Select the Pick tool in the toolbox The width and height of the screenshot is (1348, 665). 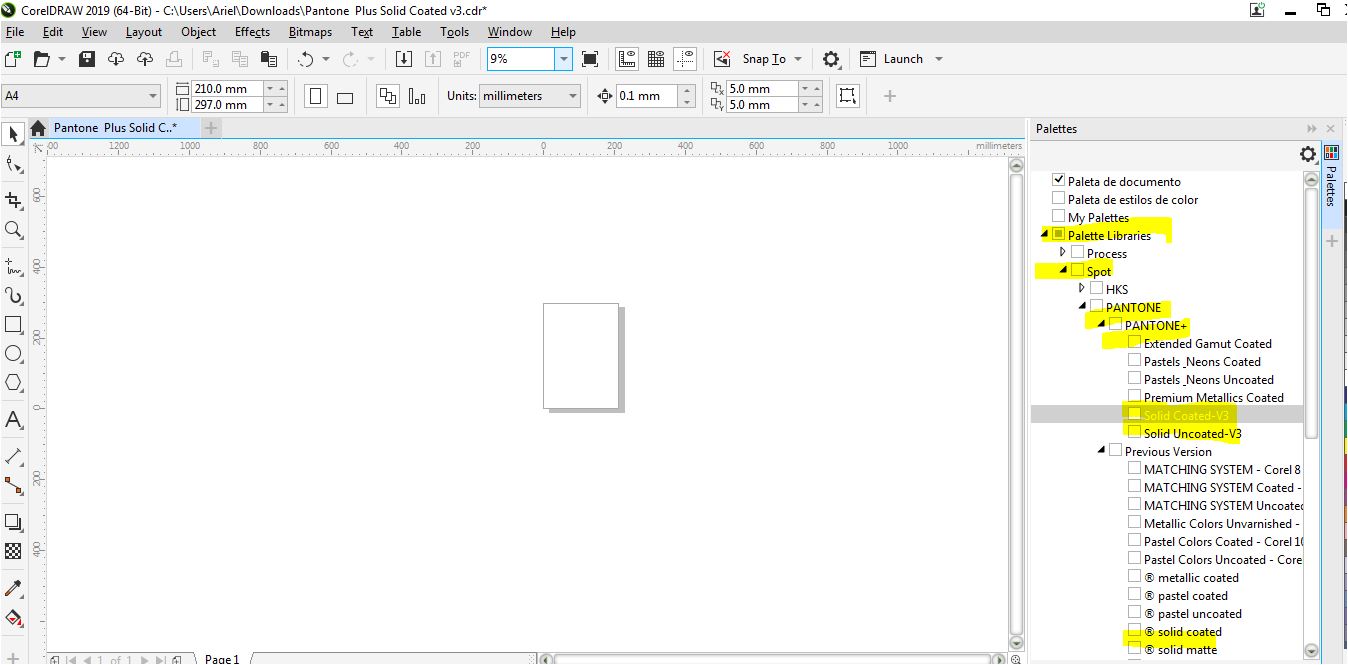[x=13, y=134]
